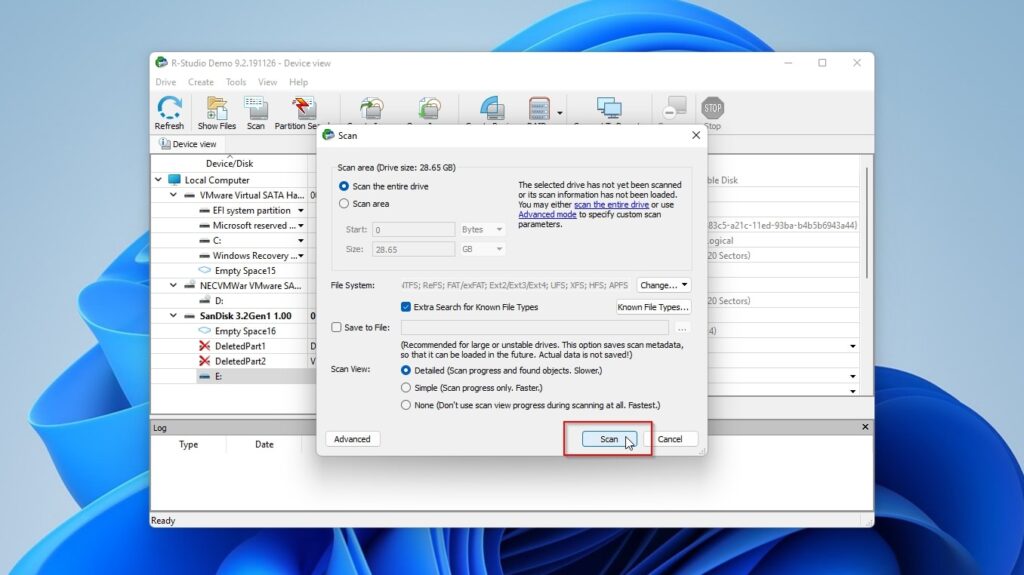Image resolution: width=1024 pixels, height=575 pixels.
Task: Launch Partition Search from the toolbar
Action: coord(303,108)
